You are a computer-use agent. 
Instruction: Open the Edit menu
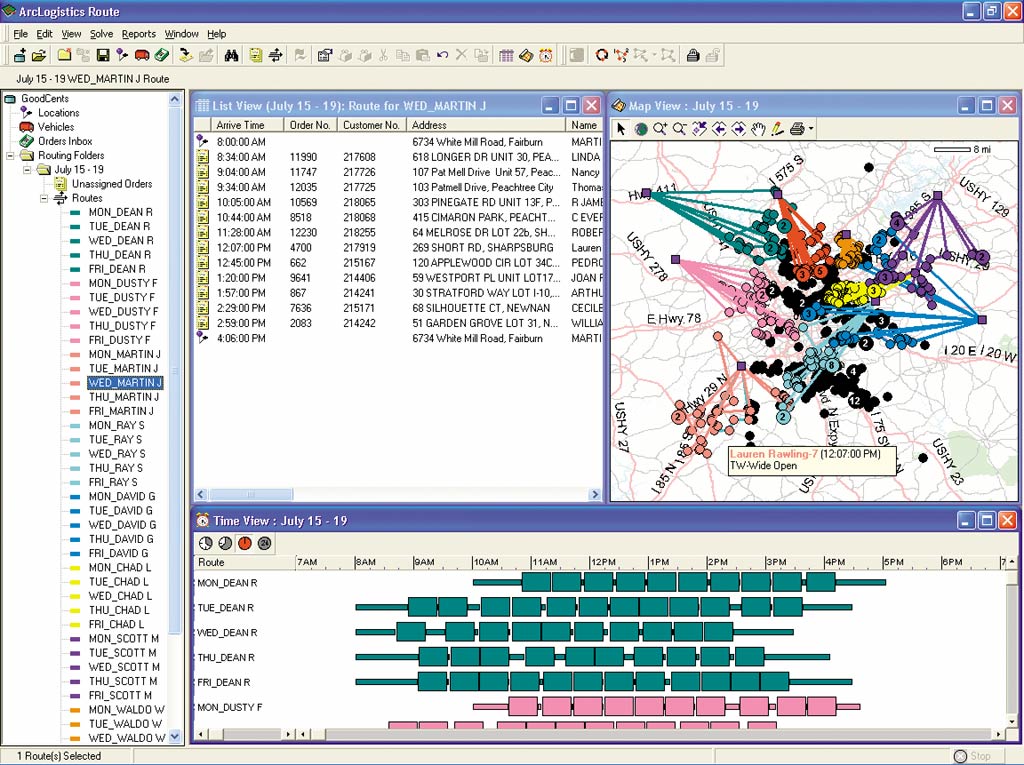(x=44, y=34)
